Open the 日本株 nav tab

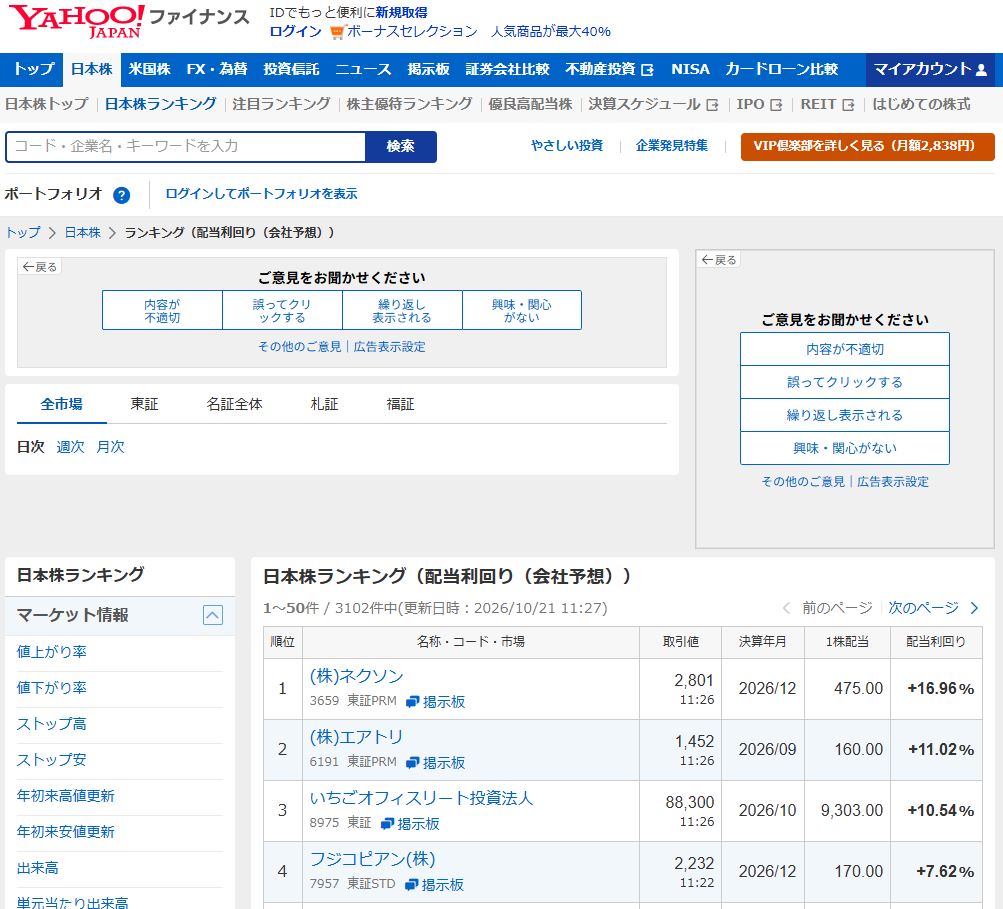click(91, 69)
